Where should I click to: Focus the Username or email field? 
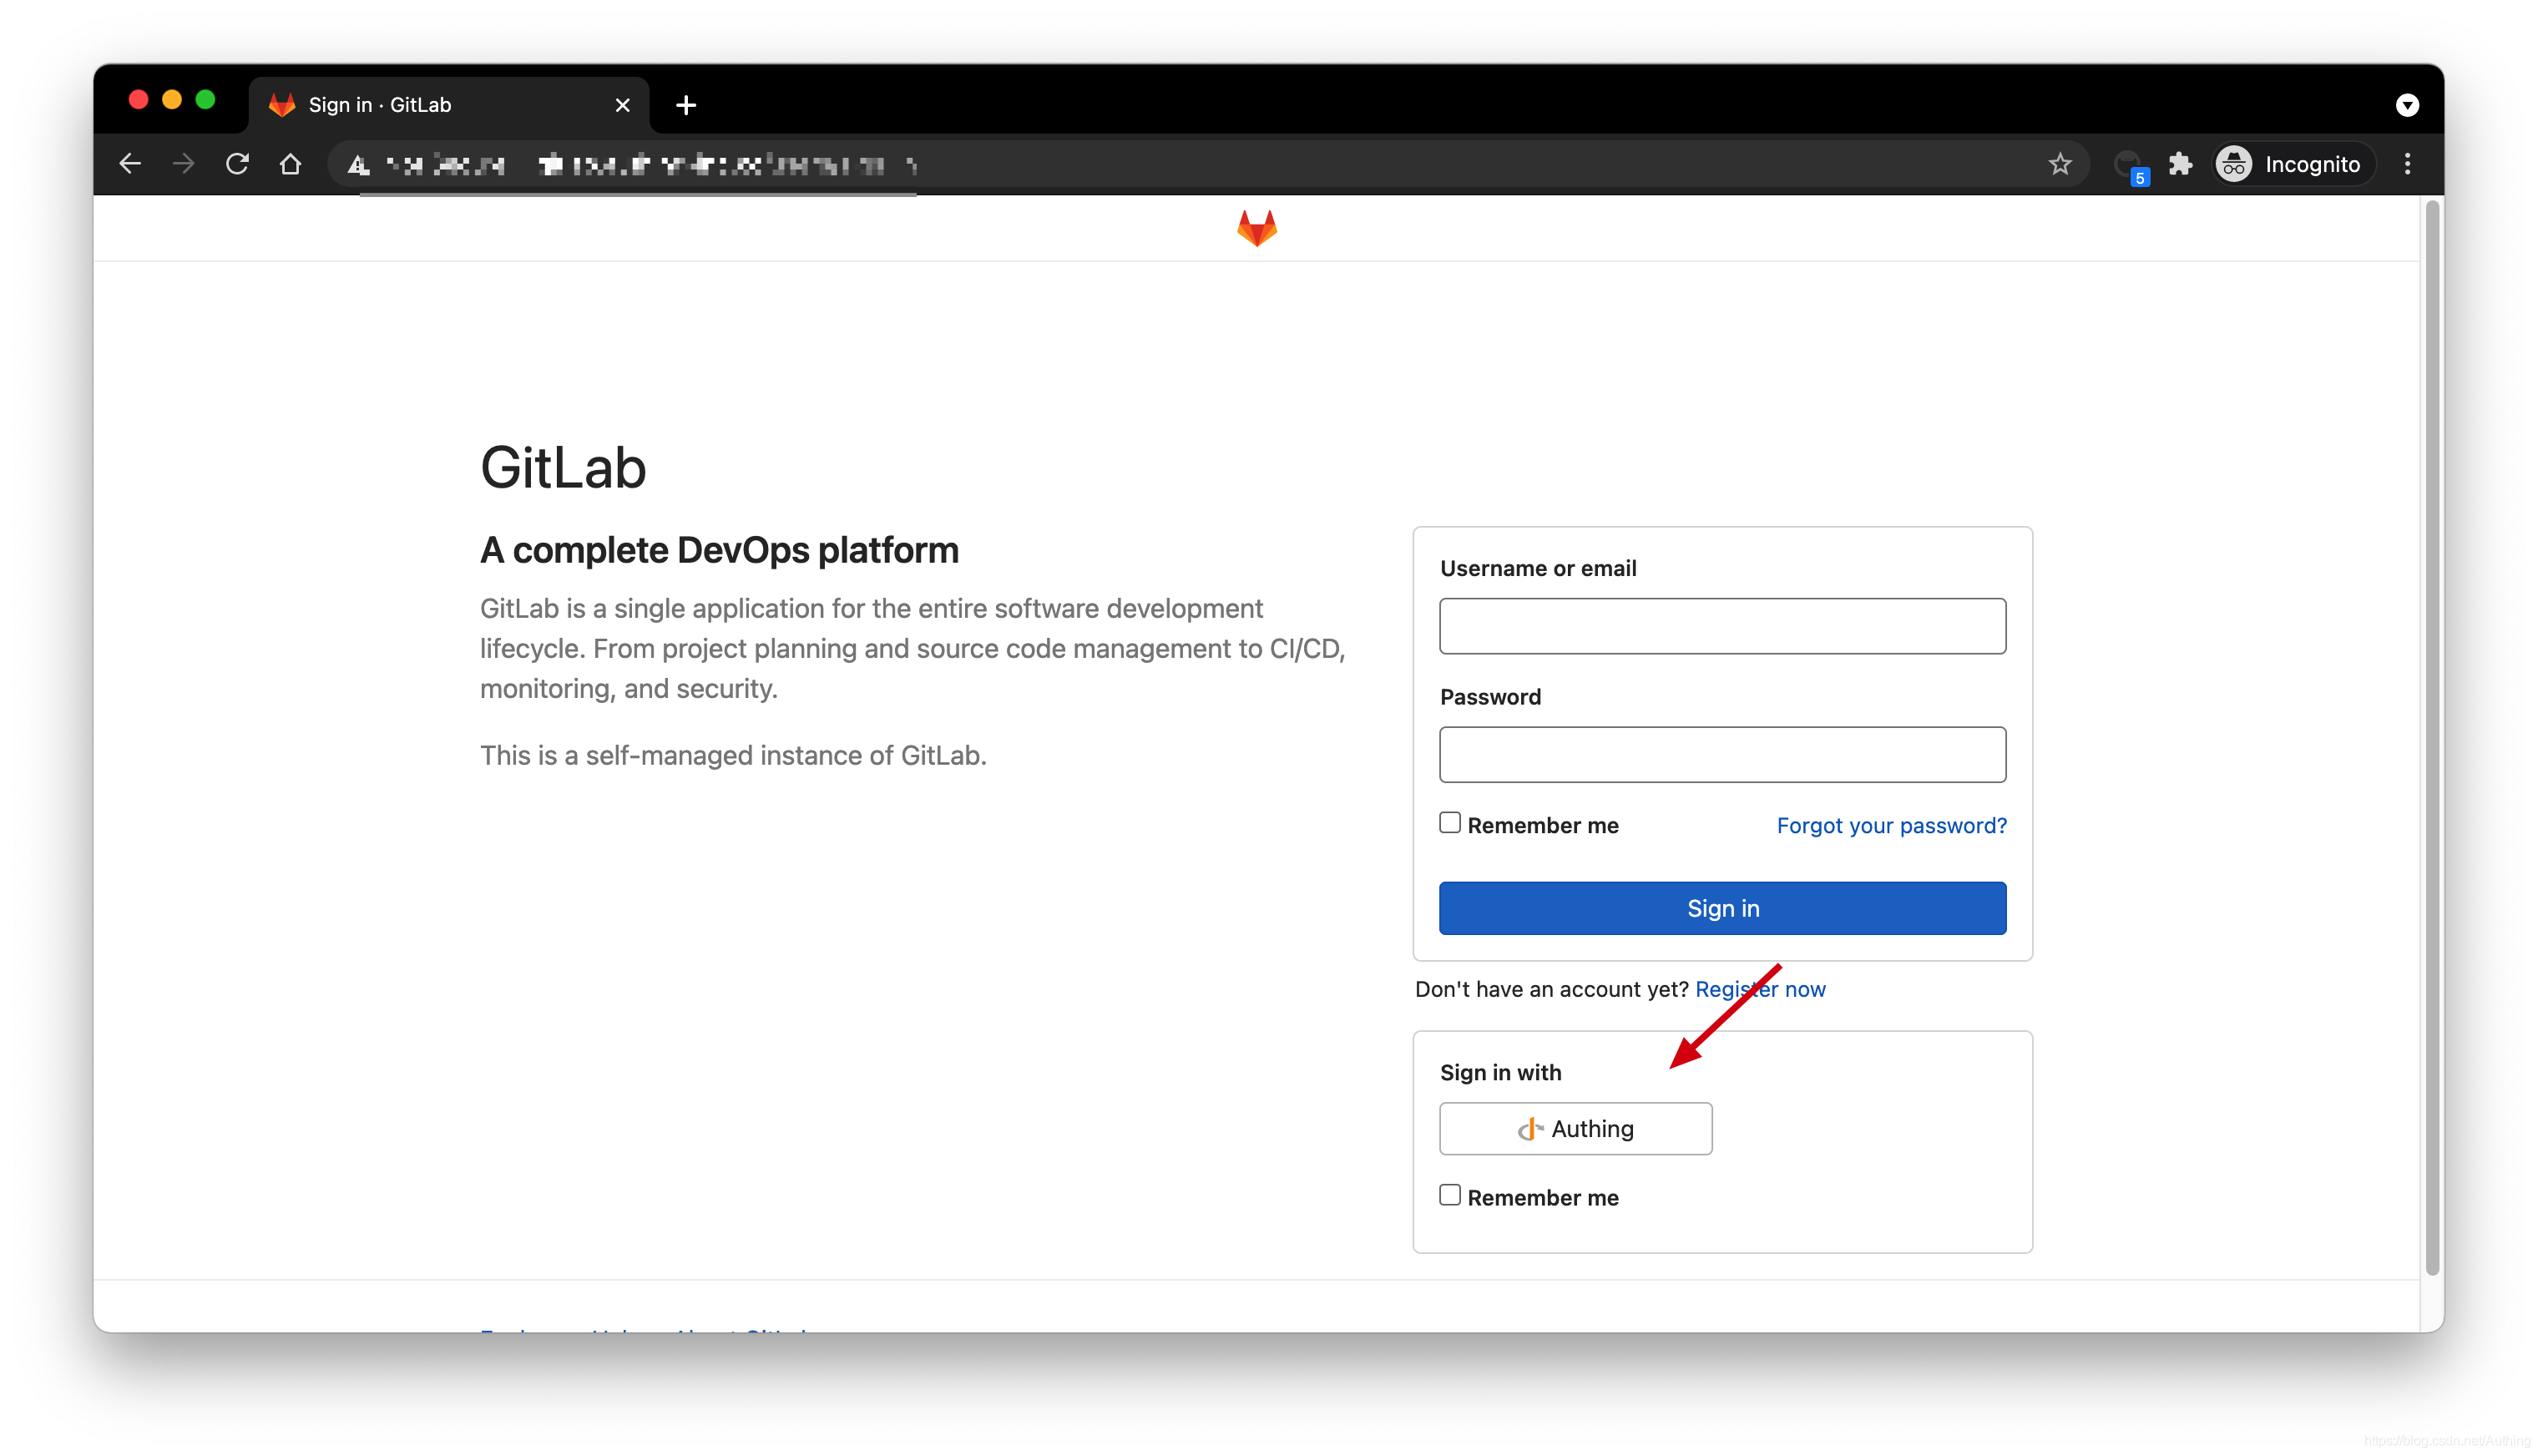1722,626
